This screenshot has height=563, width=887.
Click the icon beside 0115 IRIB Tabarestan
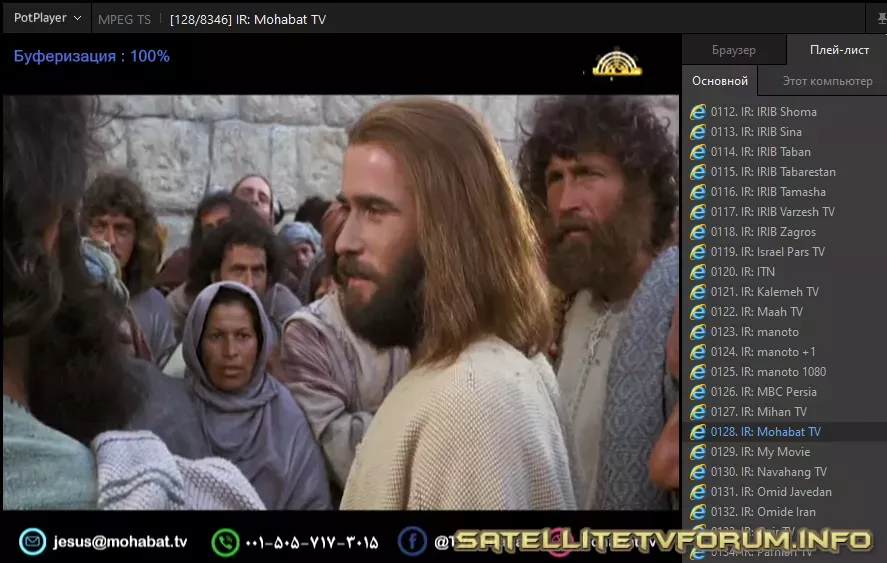(x=698, y=172)
